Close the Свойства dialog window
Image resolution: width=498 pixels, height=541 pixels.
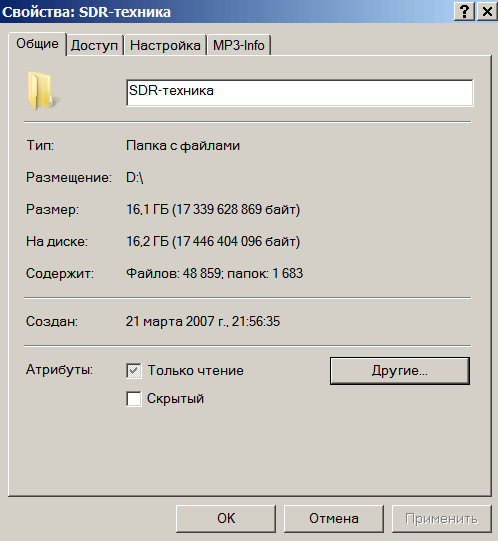(x=487, y=12)
